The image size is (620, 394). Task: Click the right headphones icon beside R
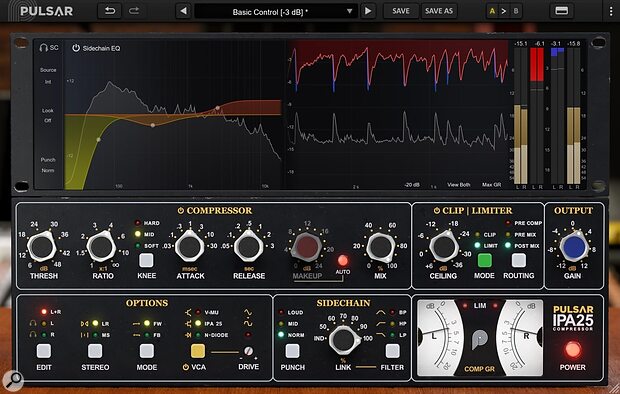[x=33, y=335]
